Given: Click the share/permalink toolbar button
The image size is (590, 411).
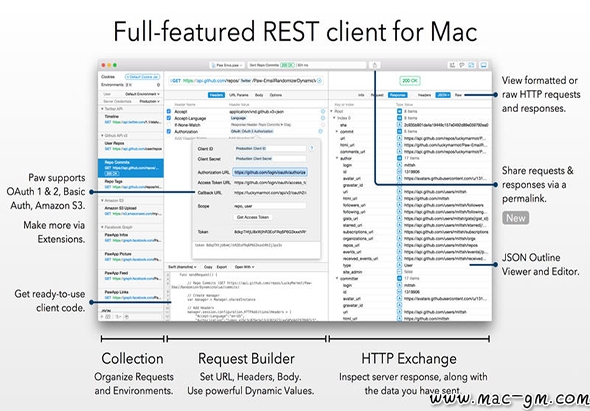Looking at the screenshot, I should [374, 65].
